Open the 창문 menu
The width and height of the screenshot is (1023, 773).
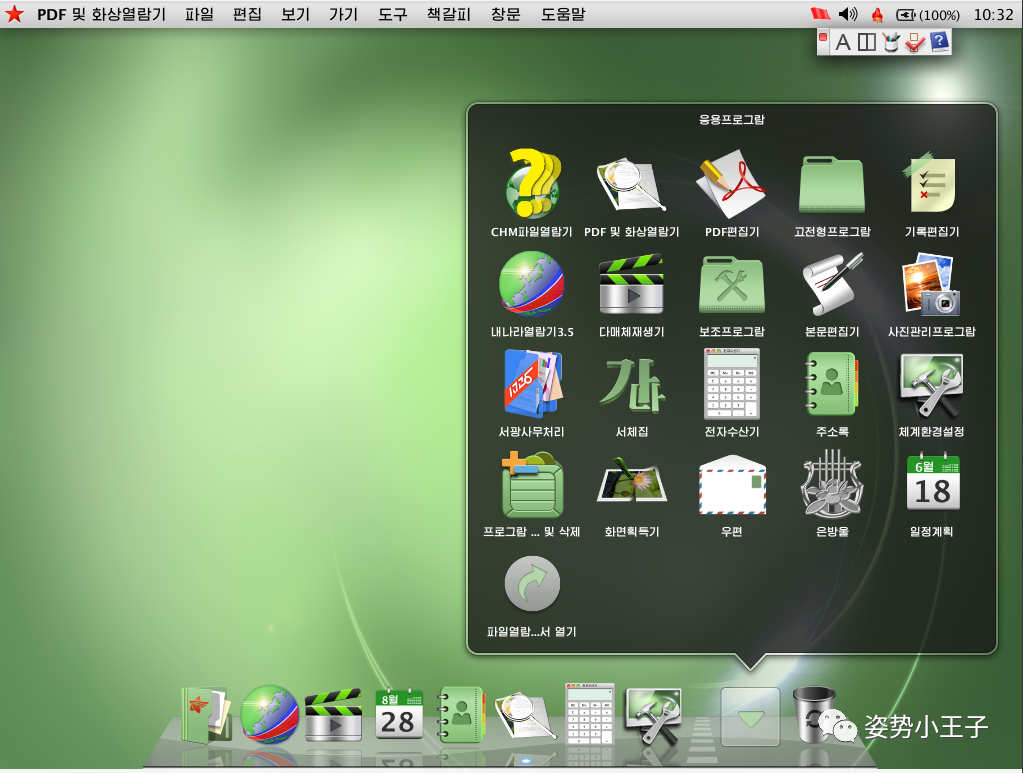[x=506, y=14]
